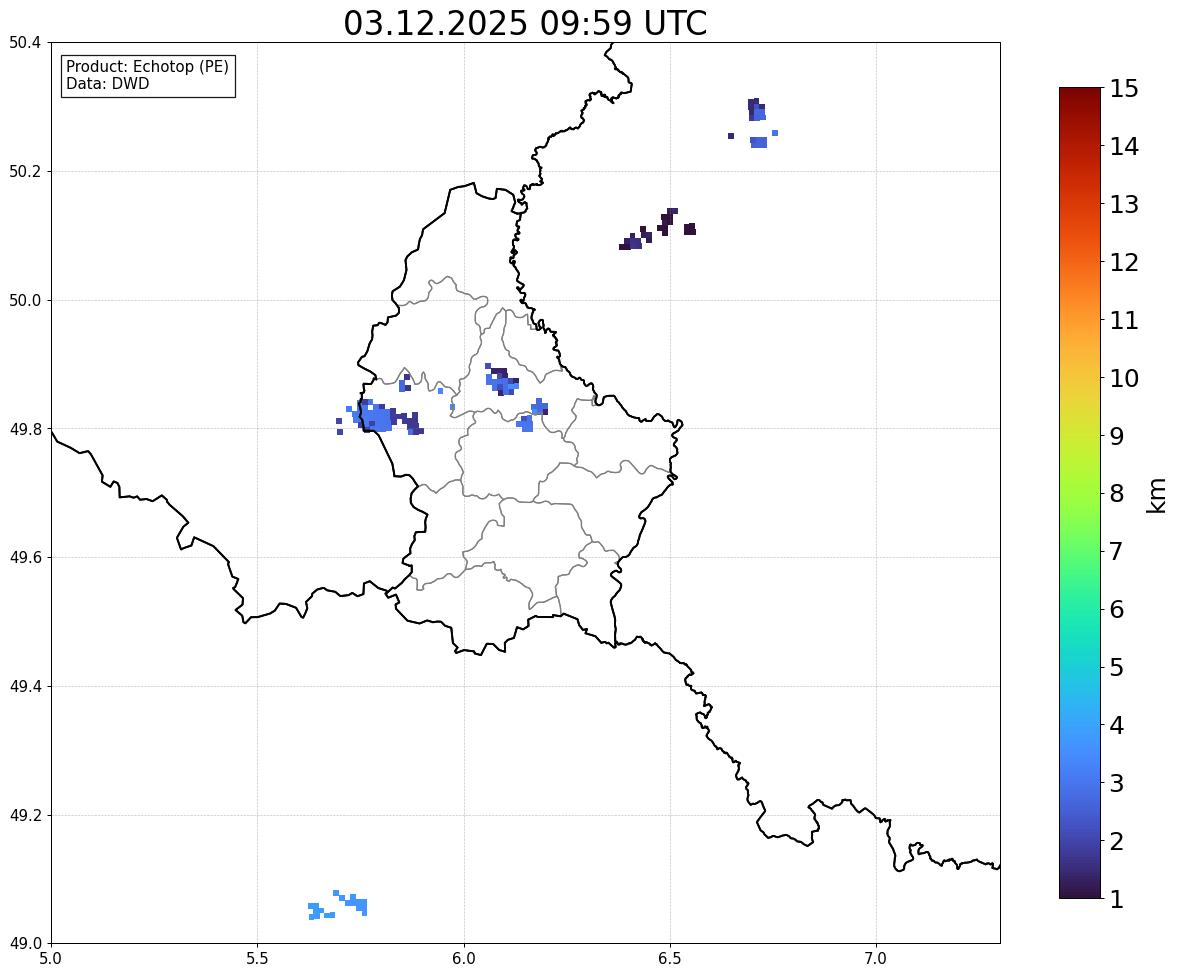This screenshot has height=976, width=1178.
Task: Click the y-axis label 50.2
Action: (x=25, y=171)
